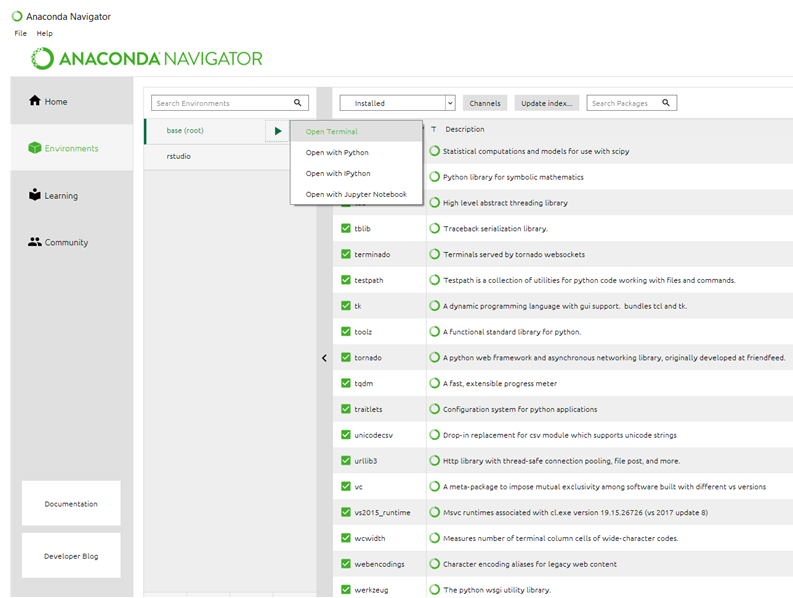Uncheck the tqdm package checkbox
Image resolution: width=793 pixels, height=598 pixels.
(x=346, y=383)
